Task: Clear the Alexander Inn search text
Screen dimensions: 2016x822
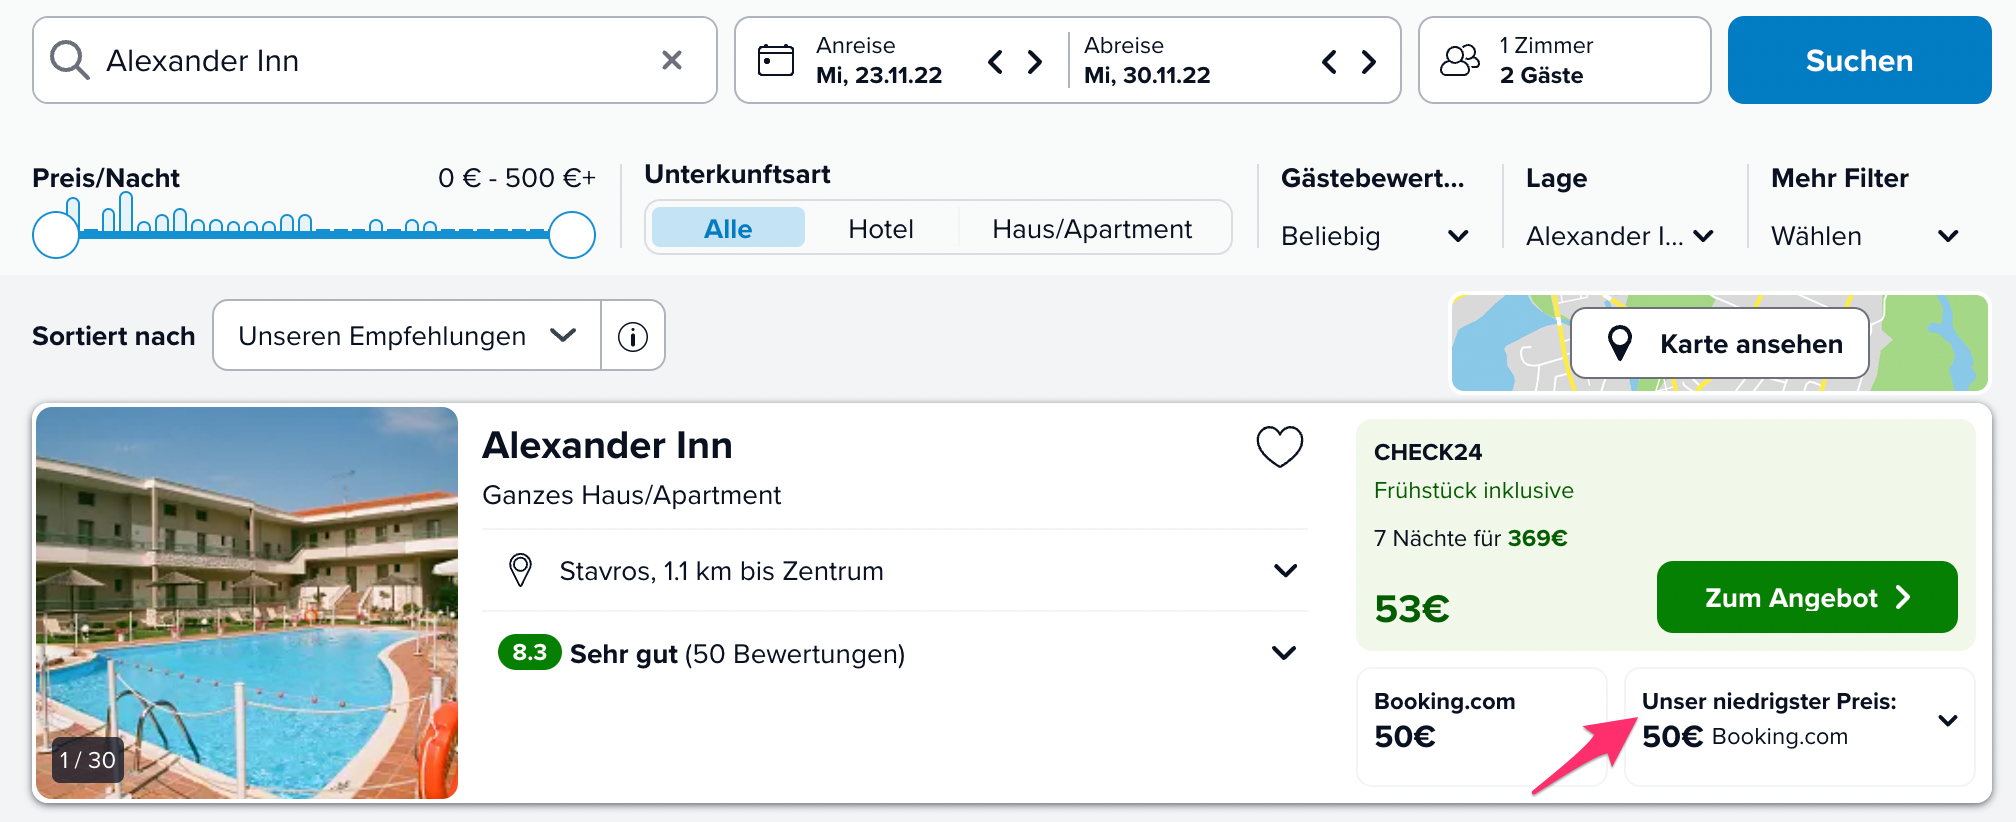Action: tap(672, 60)
